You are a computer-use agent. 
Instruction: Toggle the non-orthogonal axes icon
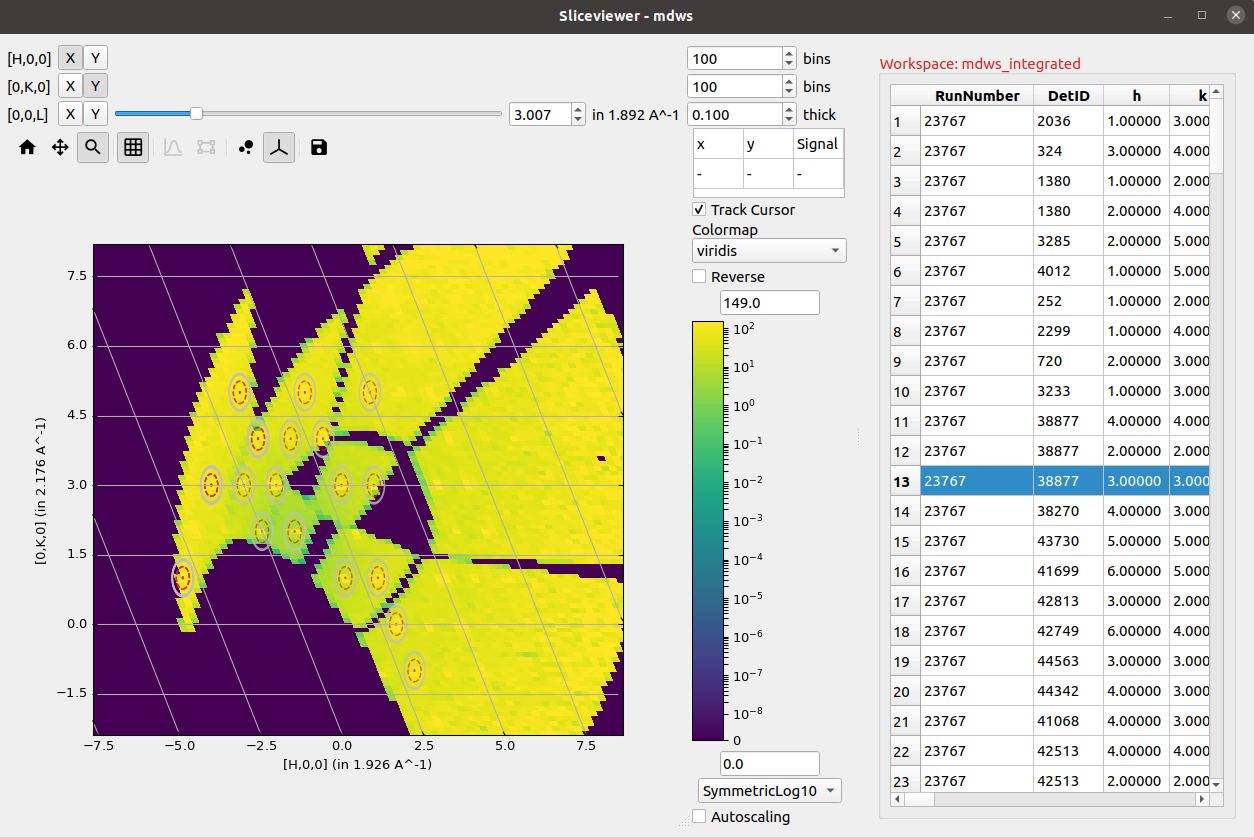pyautogui.click(x=280, y=148)
